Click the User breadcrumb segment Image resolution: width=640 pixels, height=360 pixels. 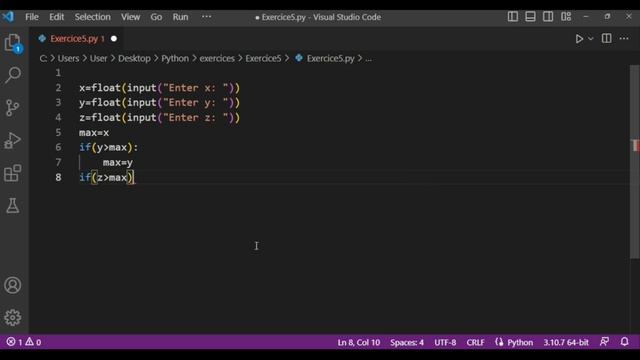[98, 58]
